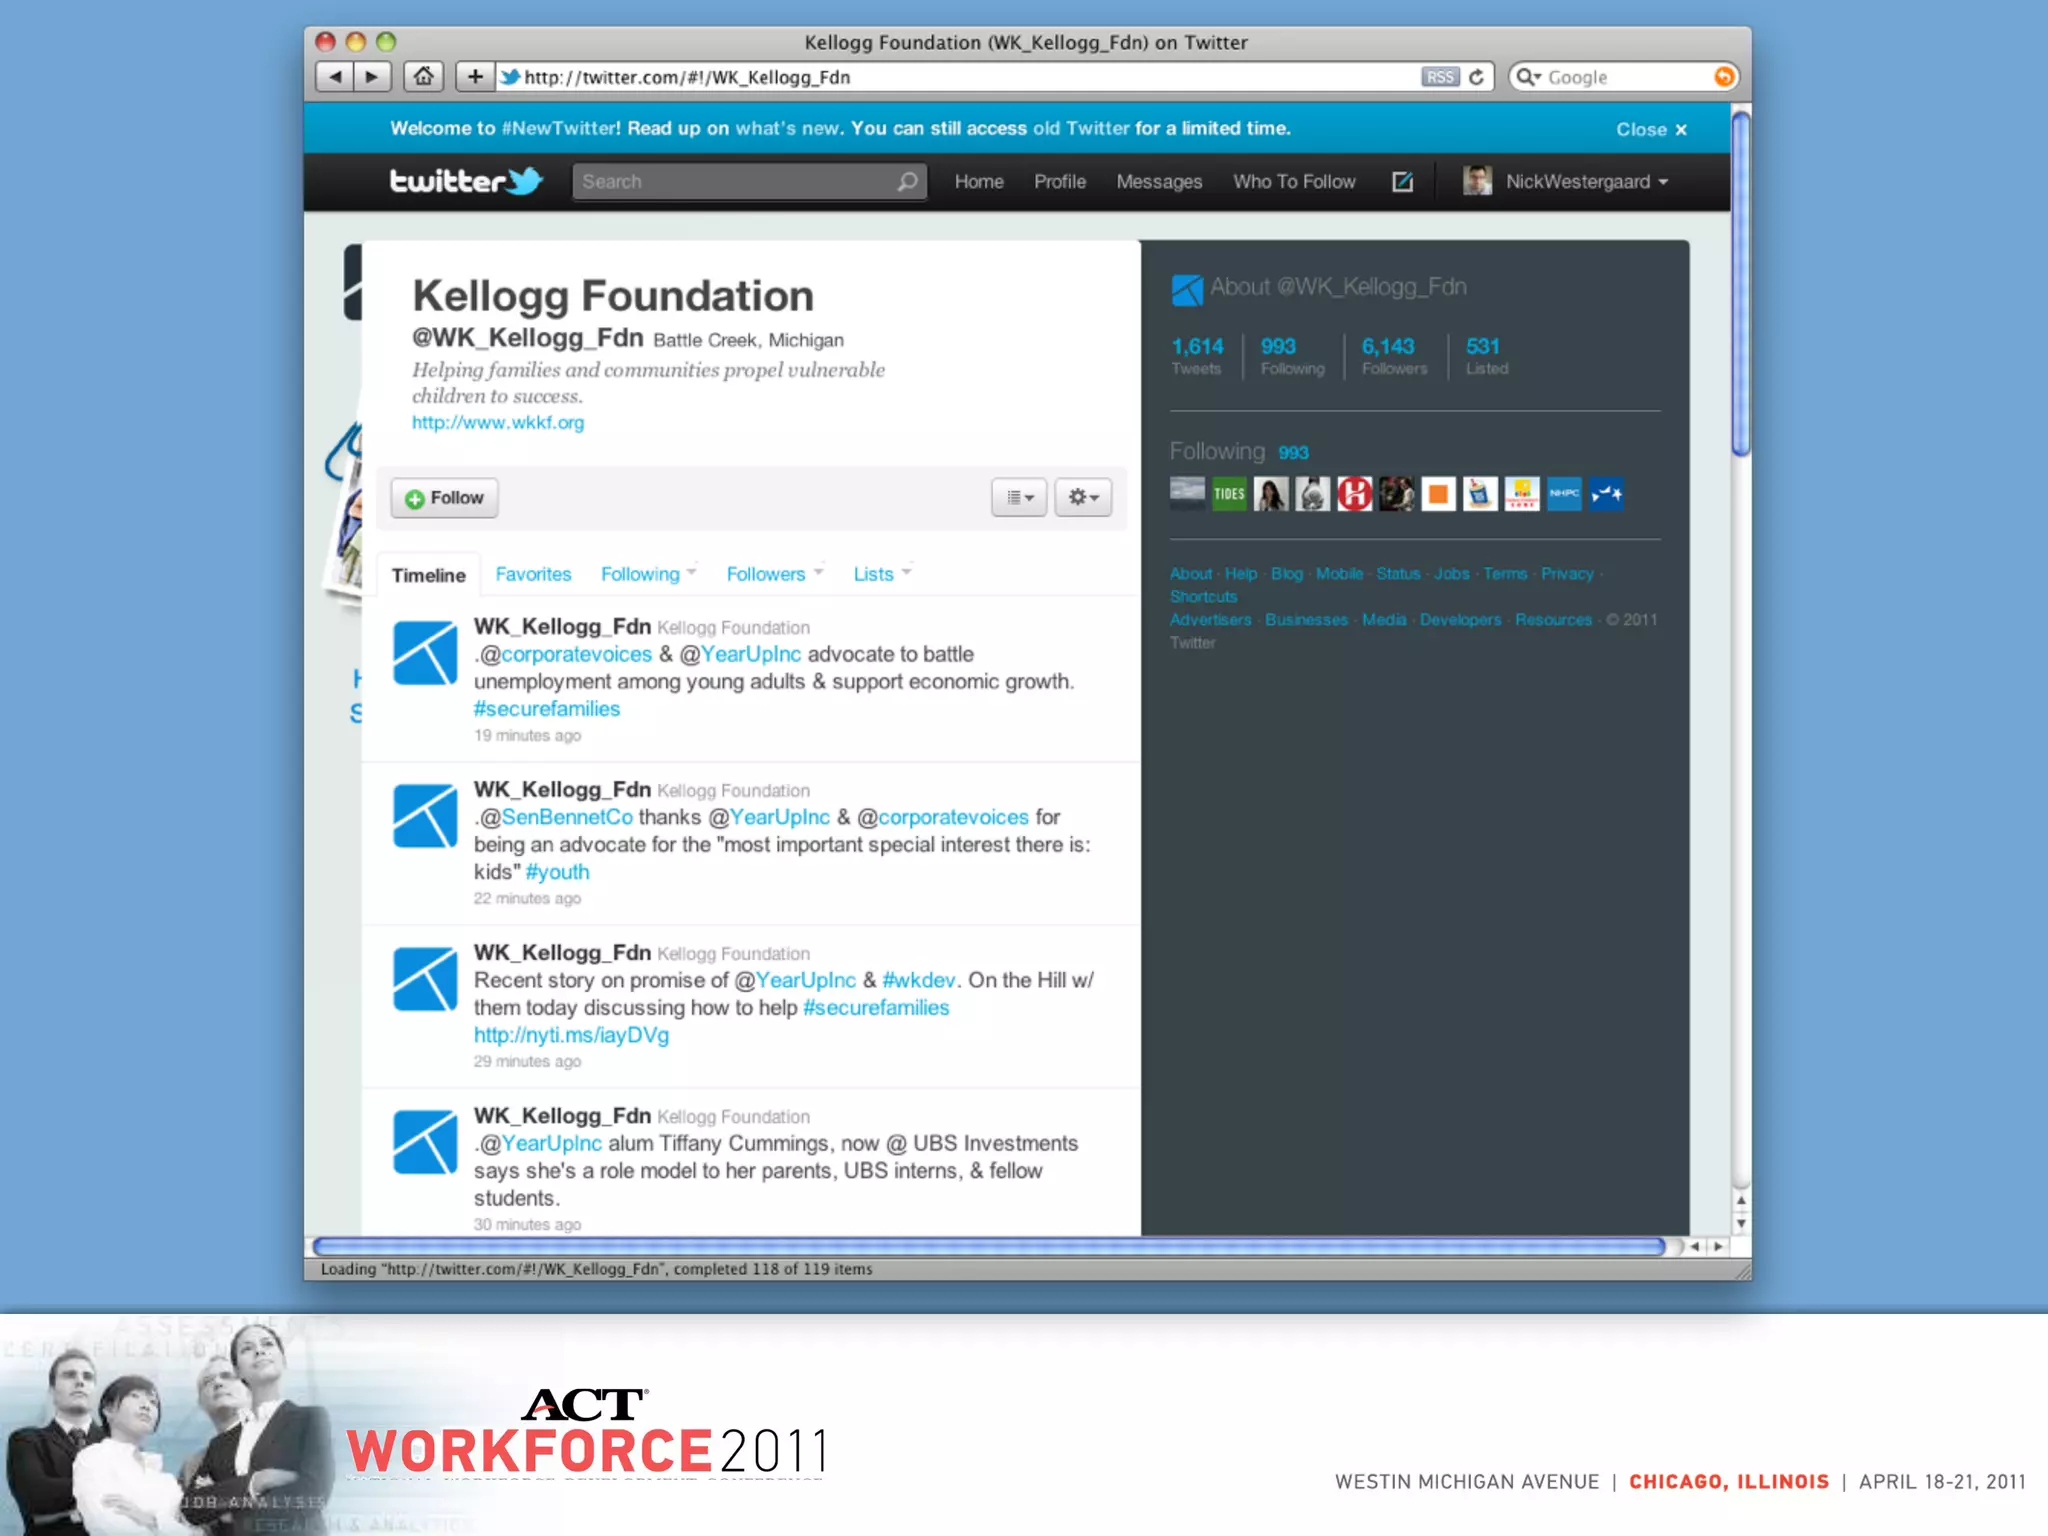This screenshot has height=1536, width=2048.
Task: Open Messages in the Twitter top bar
Action: click(x=1159, y=181)
